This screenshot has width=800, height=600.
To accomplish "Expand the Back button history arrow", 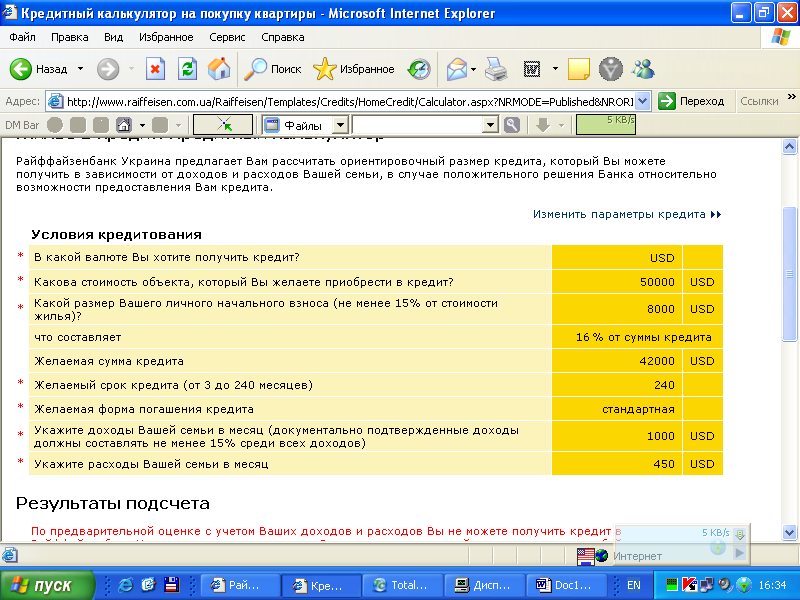I will (x=81, y=69).
